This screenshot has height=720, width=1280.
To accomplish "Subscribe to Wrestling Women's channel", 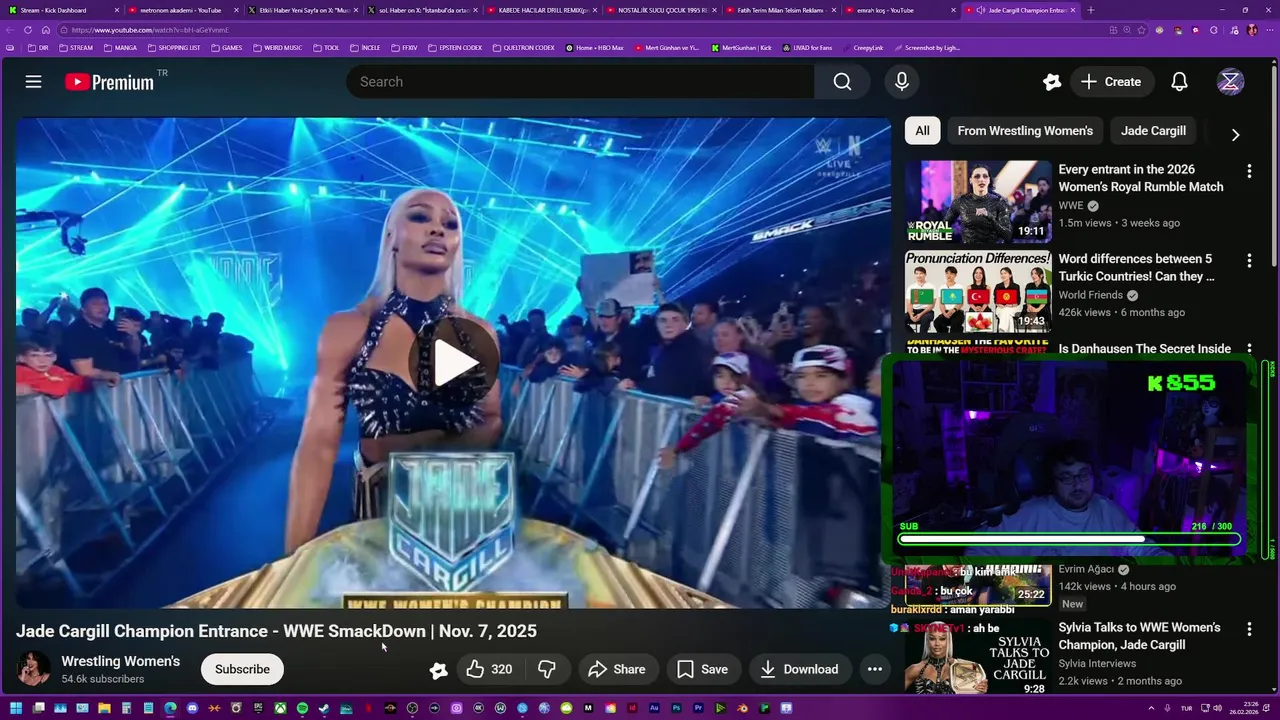I will point(242,669).
